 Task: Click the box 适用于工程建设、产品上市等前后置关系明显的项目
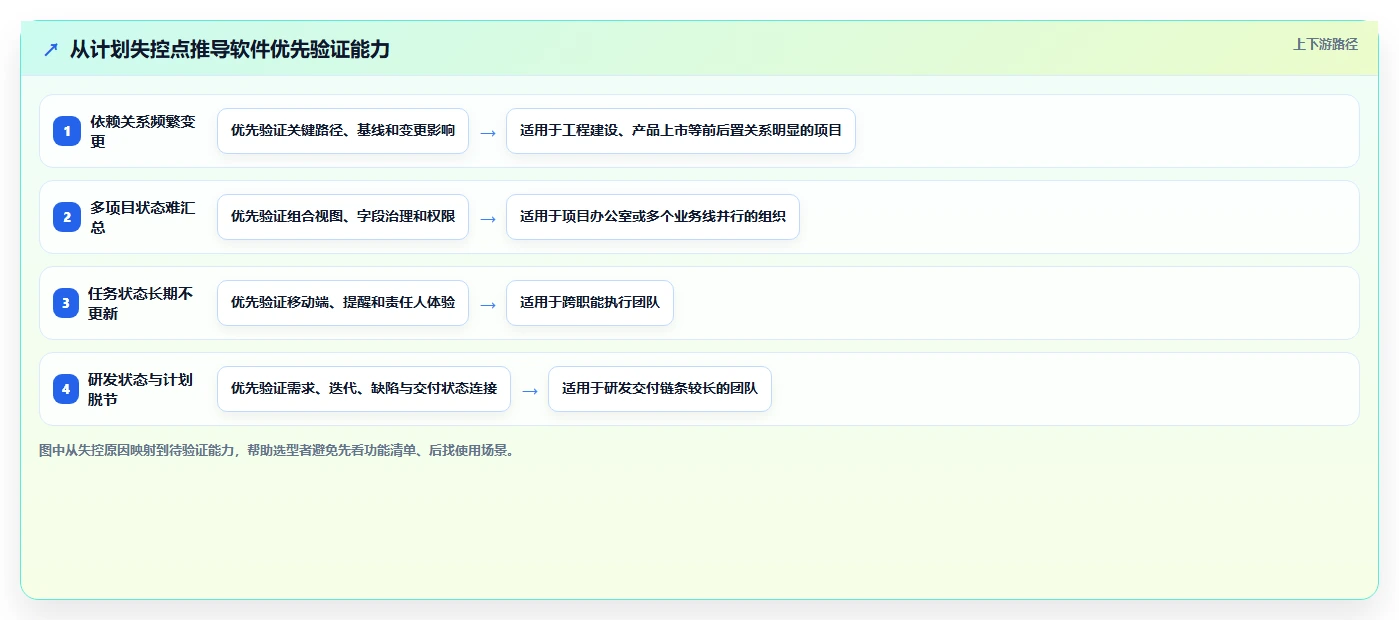click(681, 131)
